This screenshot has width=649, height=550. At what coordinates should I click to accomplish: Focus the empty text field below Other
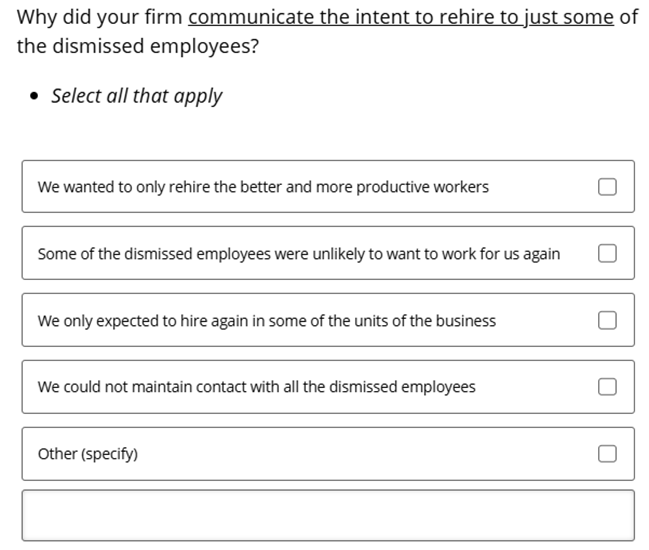point(327,515)
